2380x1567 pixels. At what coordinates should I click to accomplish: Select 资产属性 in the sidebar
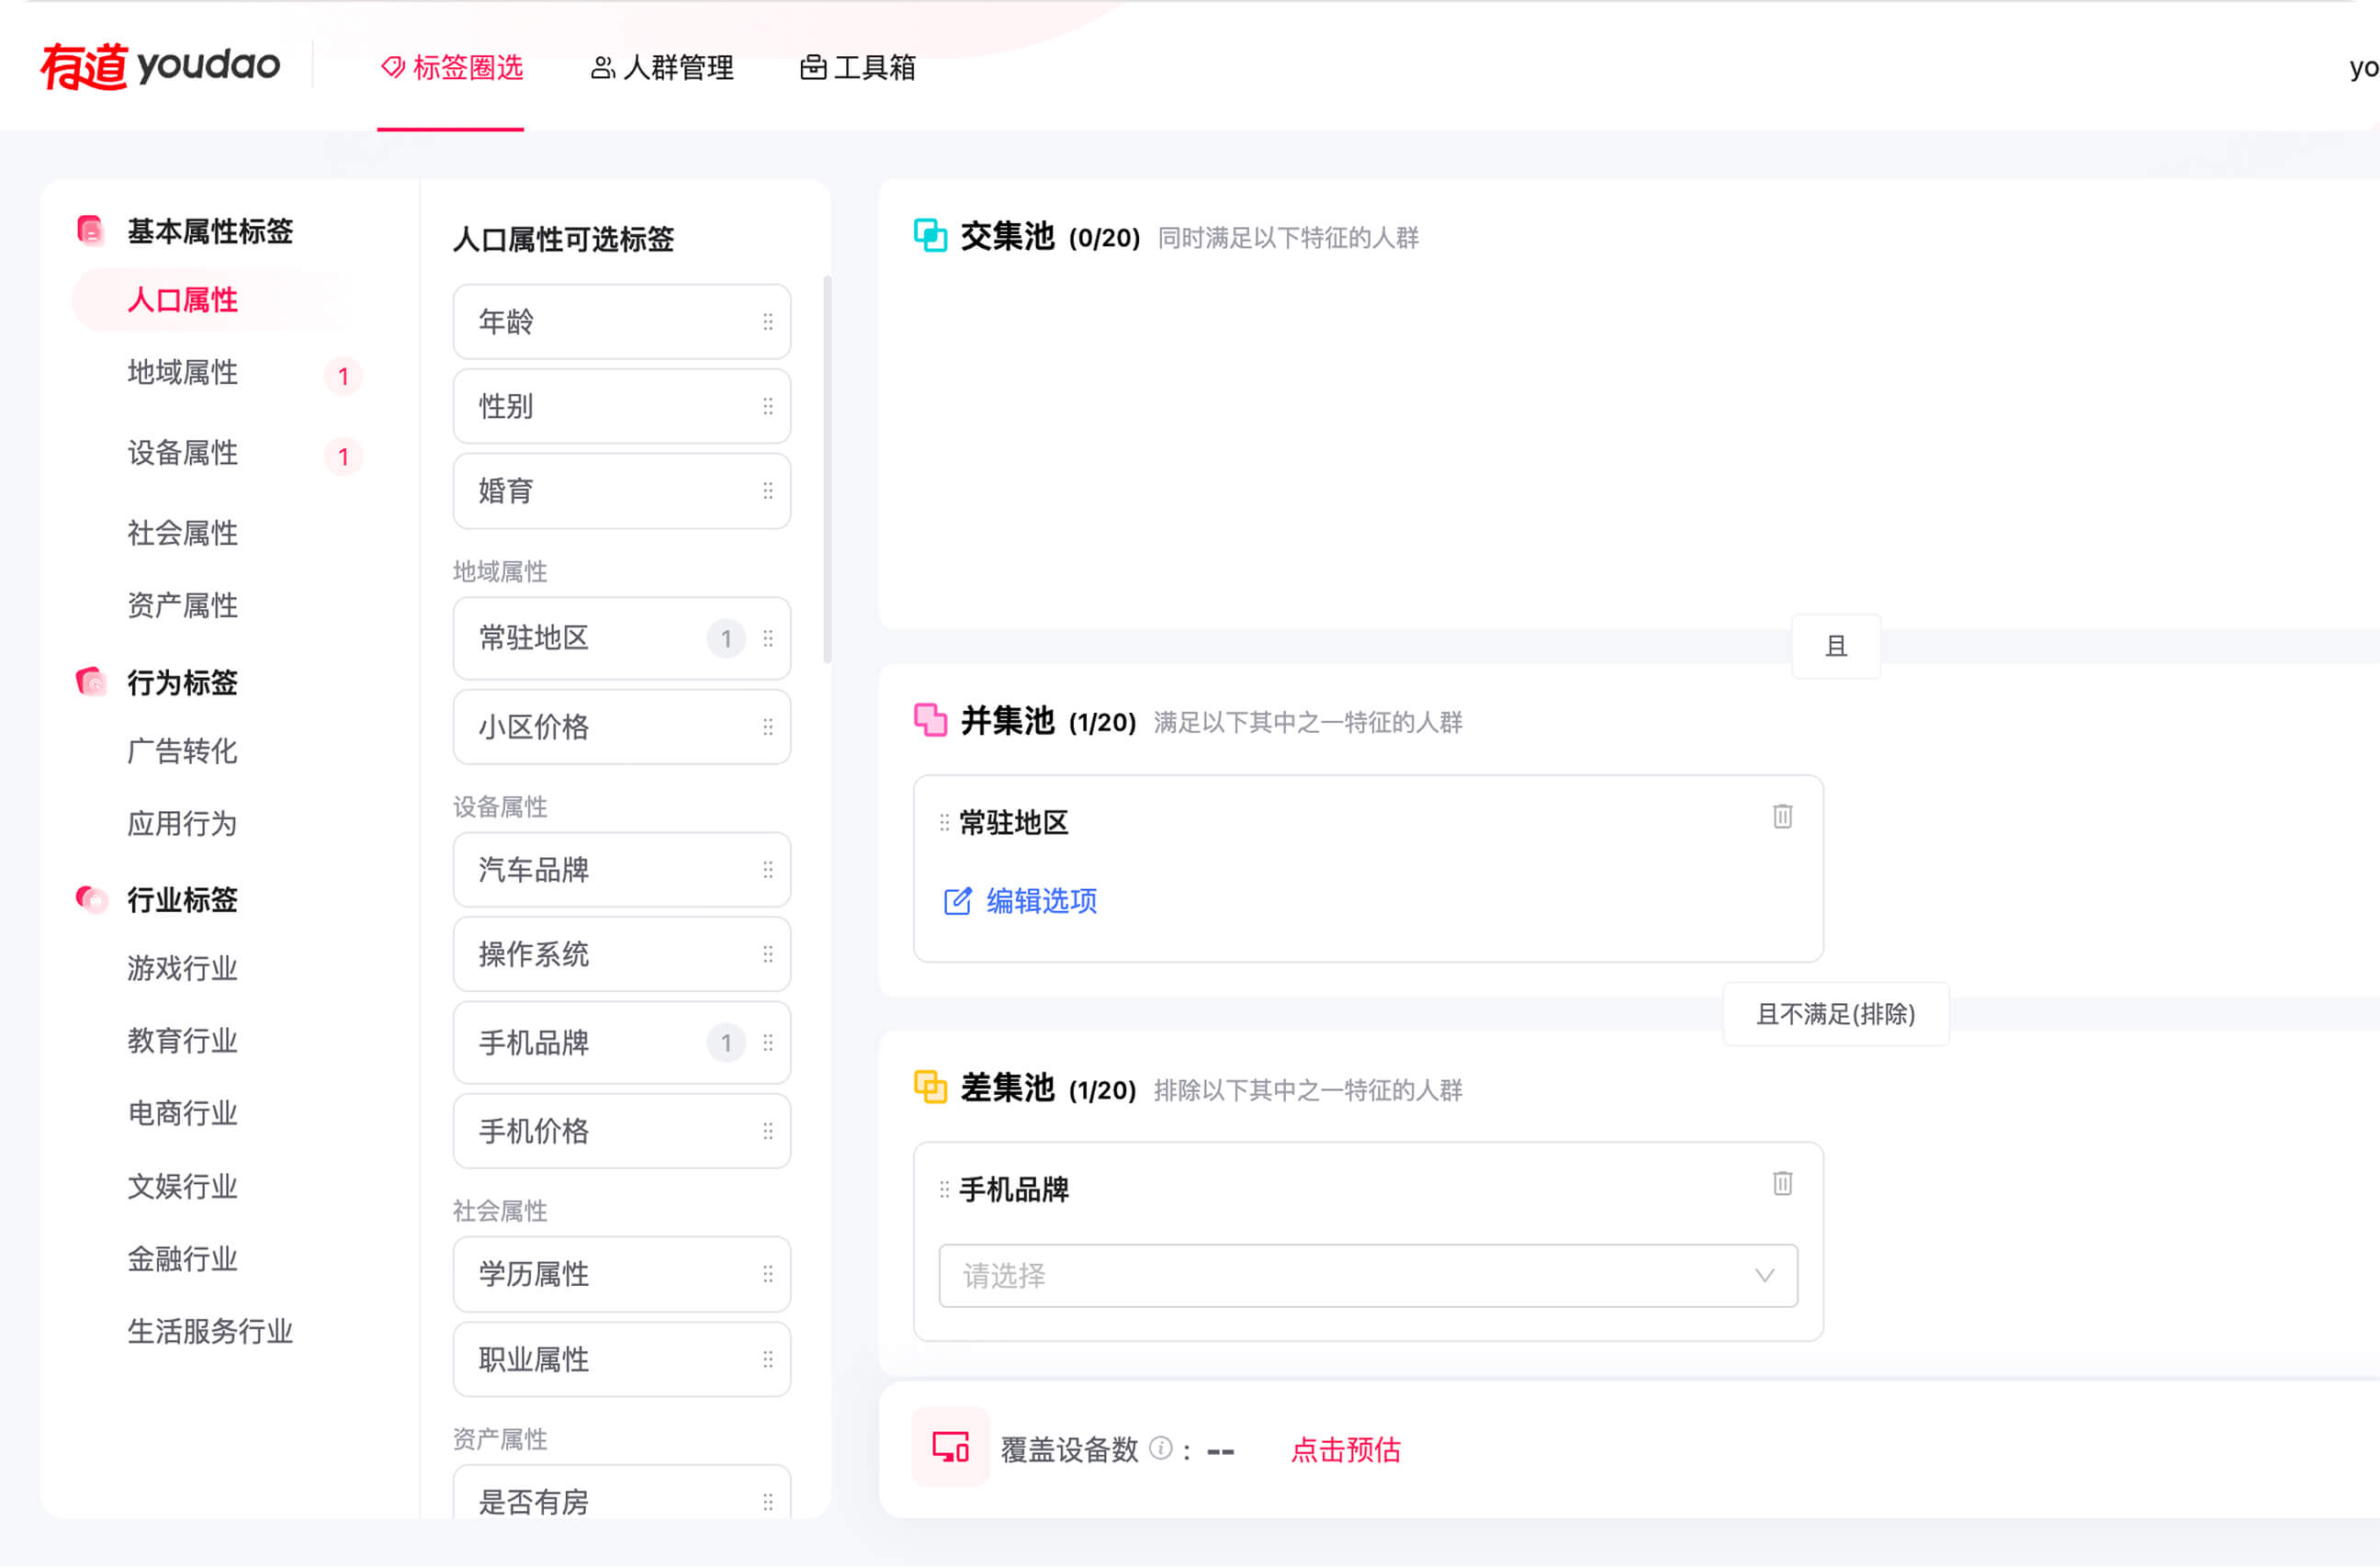click(x=182, y=605)
